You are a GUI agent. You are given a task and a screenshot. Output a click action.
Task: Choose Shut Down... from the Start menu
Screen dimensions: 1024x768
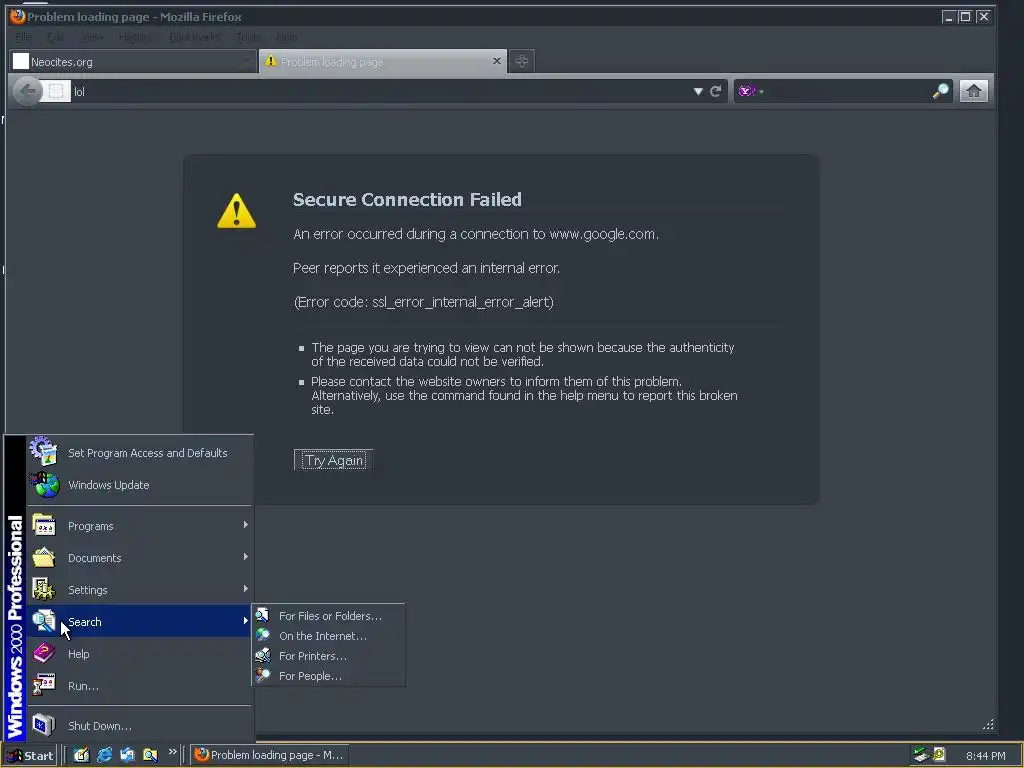coord(140,726)
